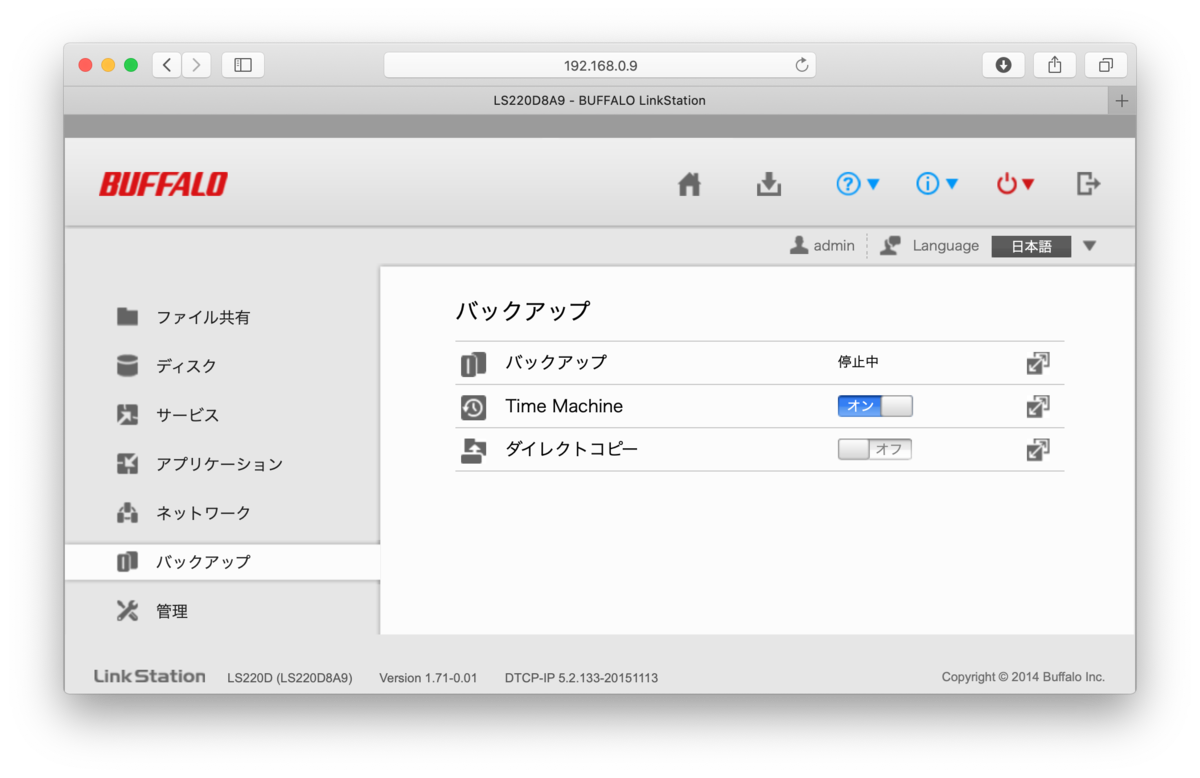Go to the home icon in the header

689,184
